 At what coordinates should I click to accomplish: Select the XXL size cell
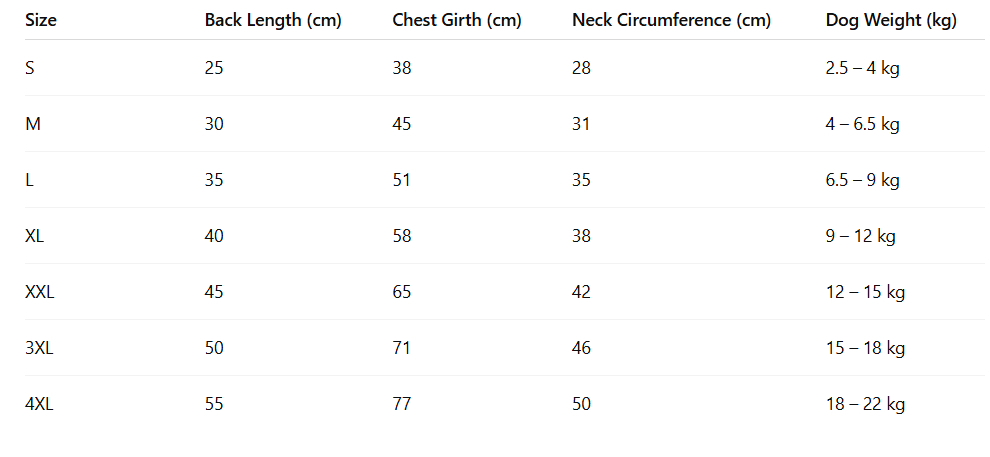click(39, 292)
